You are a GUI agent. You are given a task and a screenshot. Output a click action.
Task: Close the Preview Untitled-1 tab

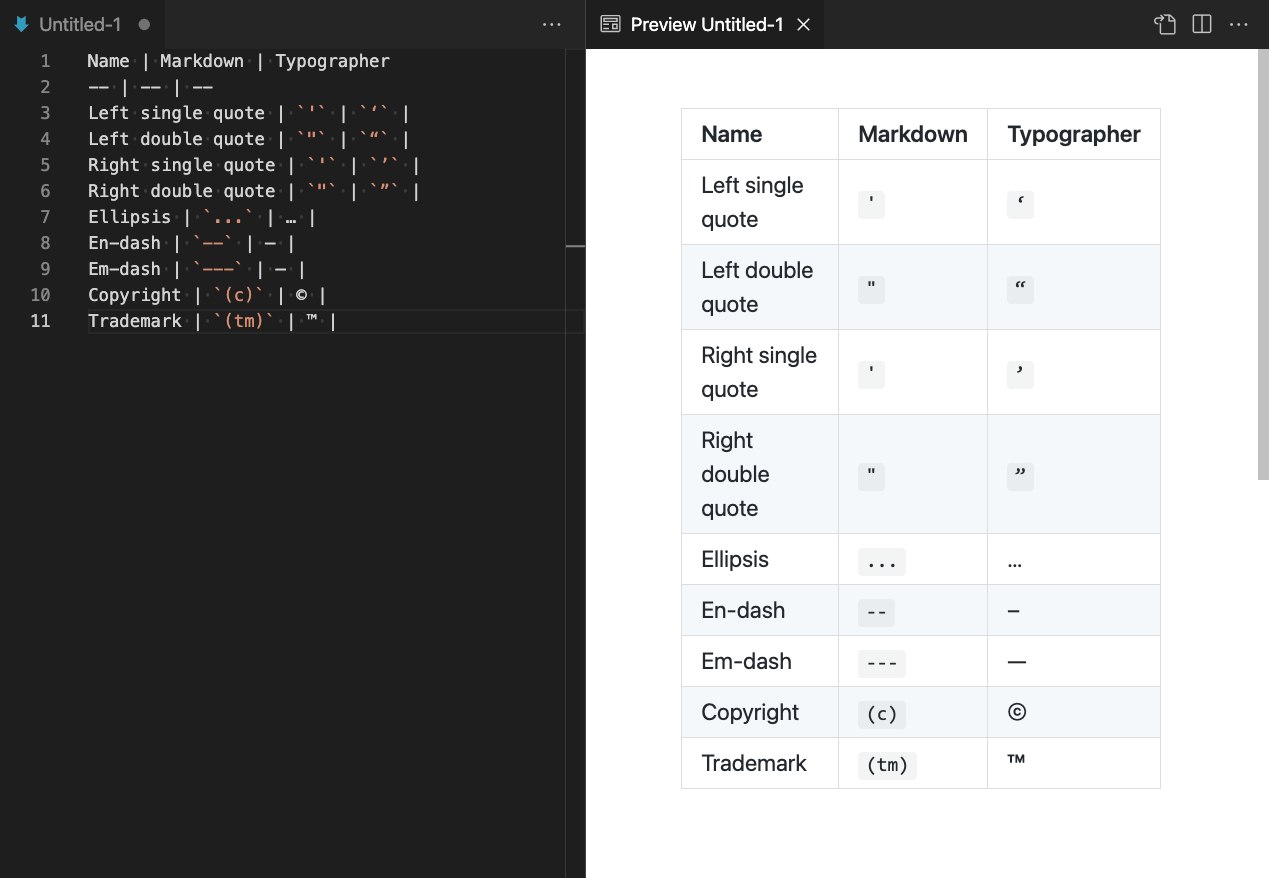(x=803, y=24)
